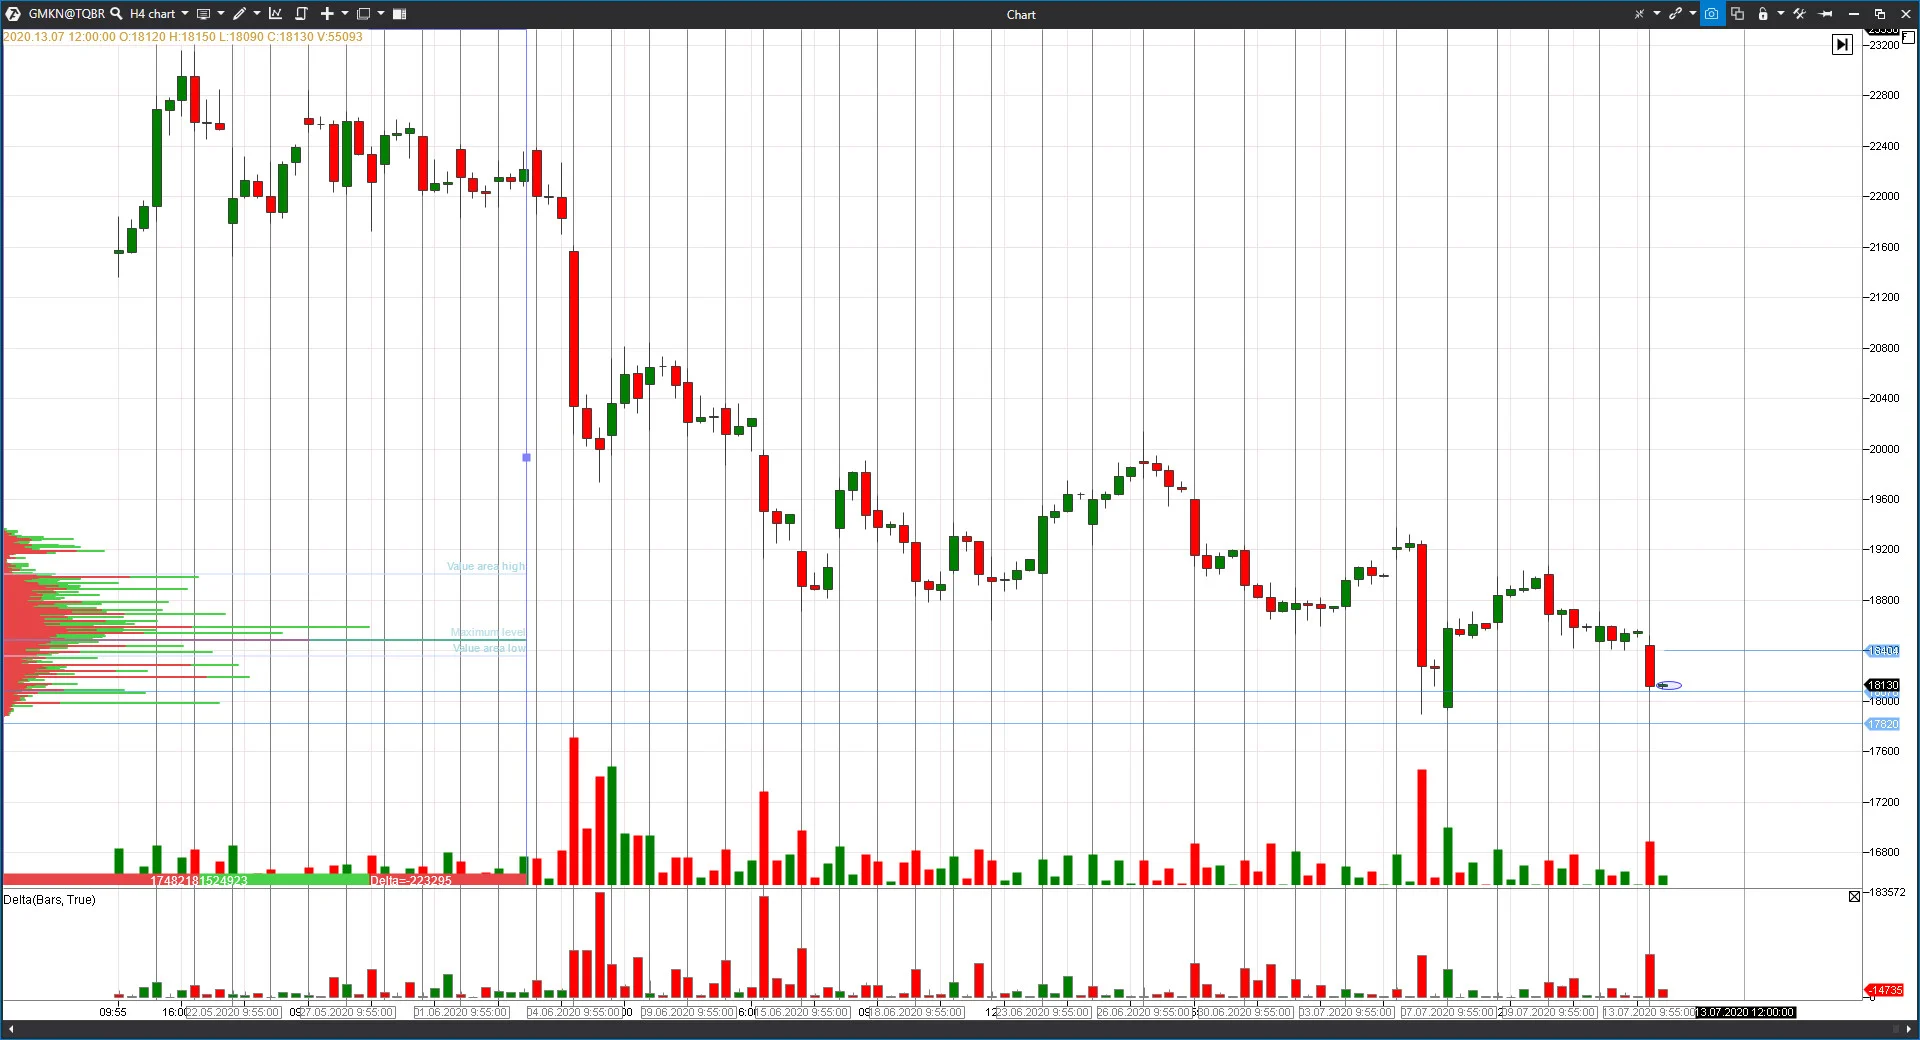
Task: Take chart snapshot with camera icon
Action: tap(1712, 14)
